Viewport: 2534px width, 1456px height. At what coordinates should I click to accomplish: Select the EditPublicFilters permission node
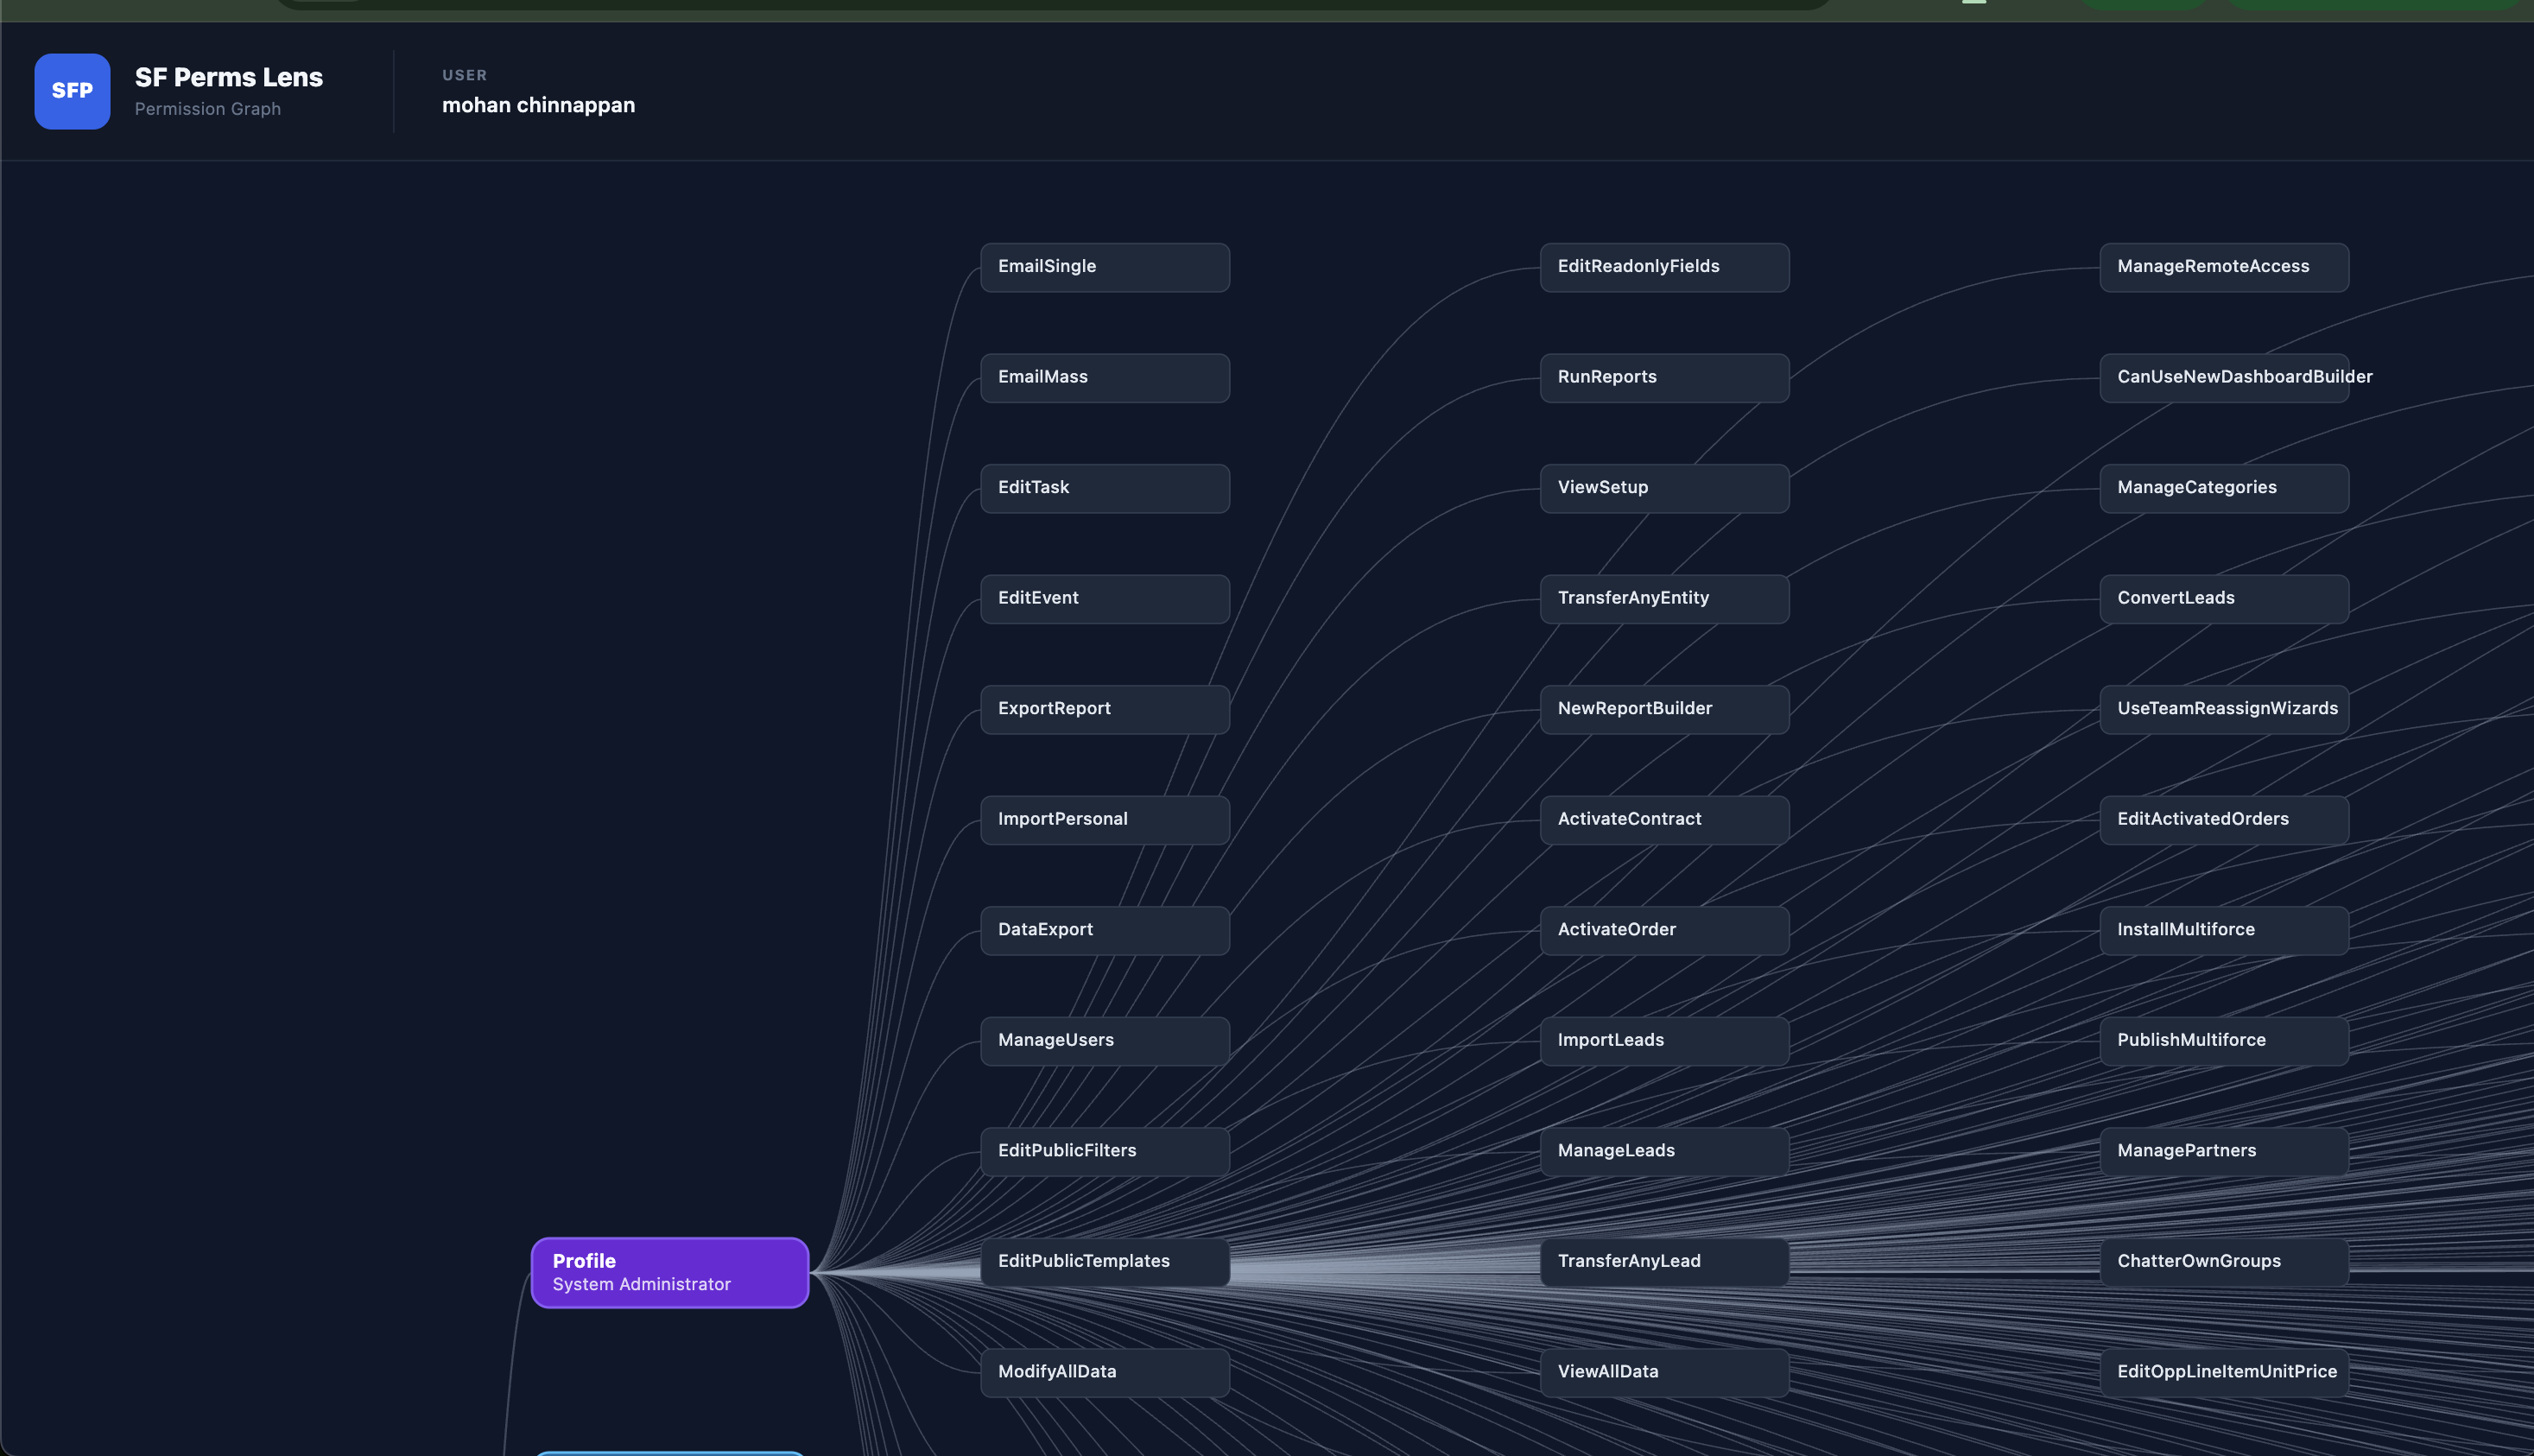click(1105, 1151)
